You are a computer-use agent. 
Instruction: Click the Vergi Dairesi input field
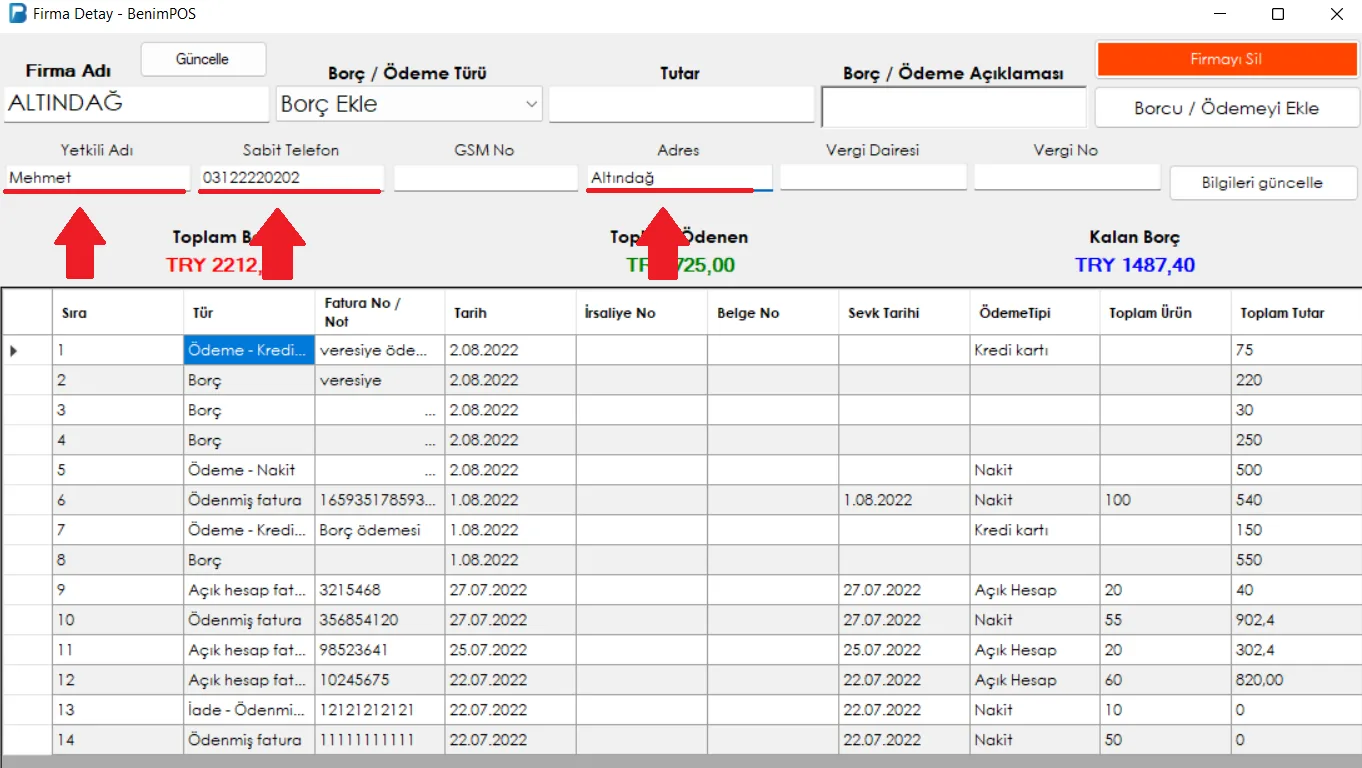(x=873, y=178)
